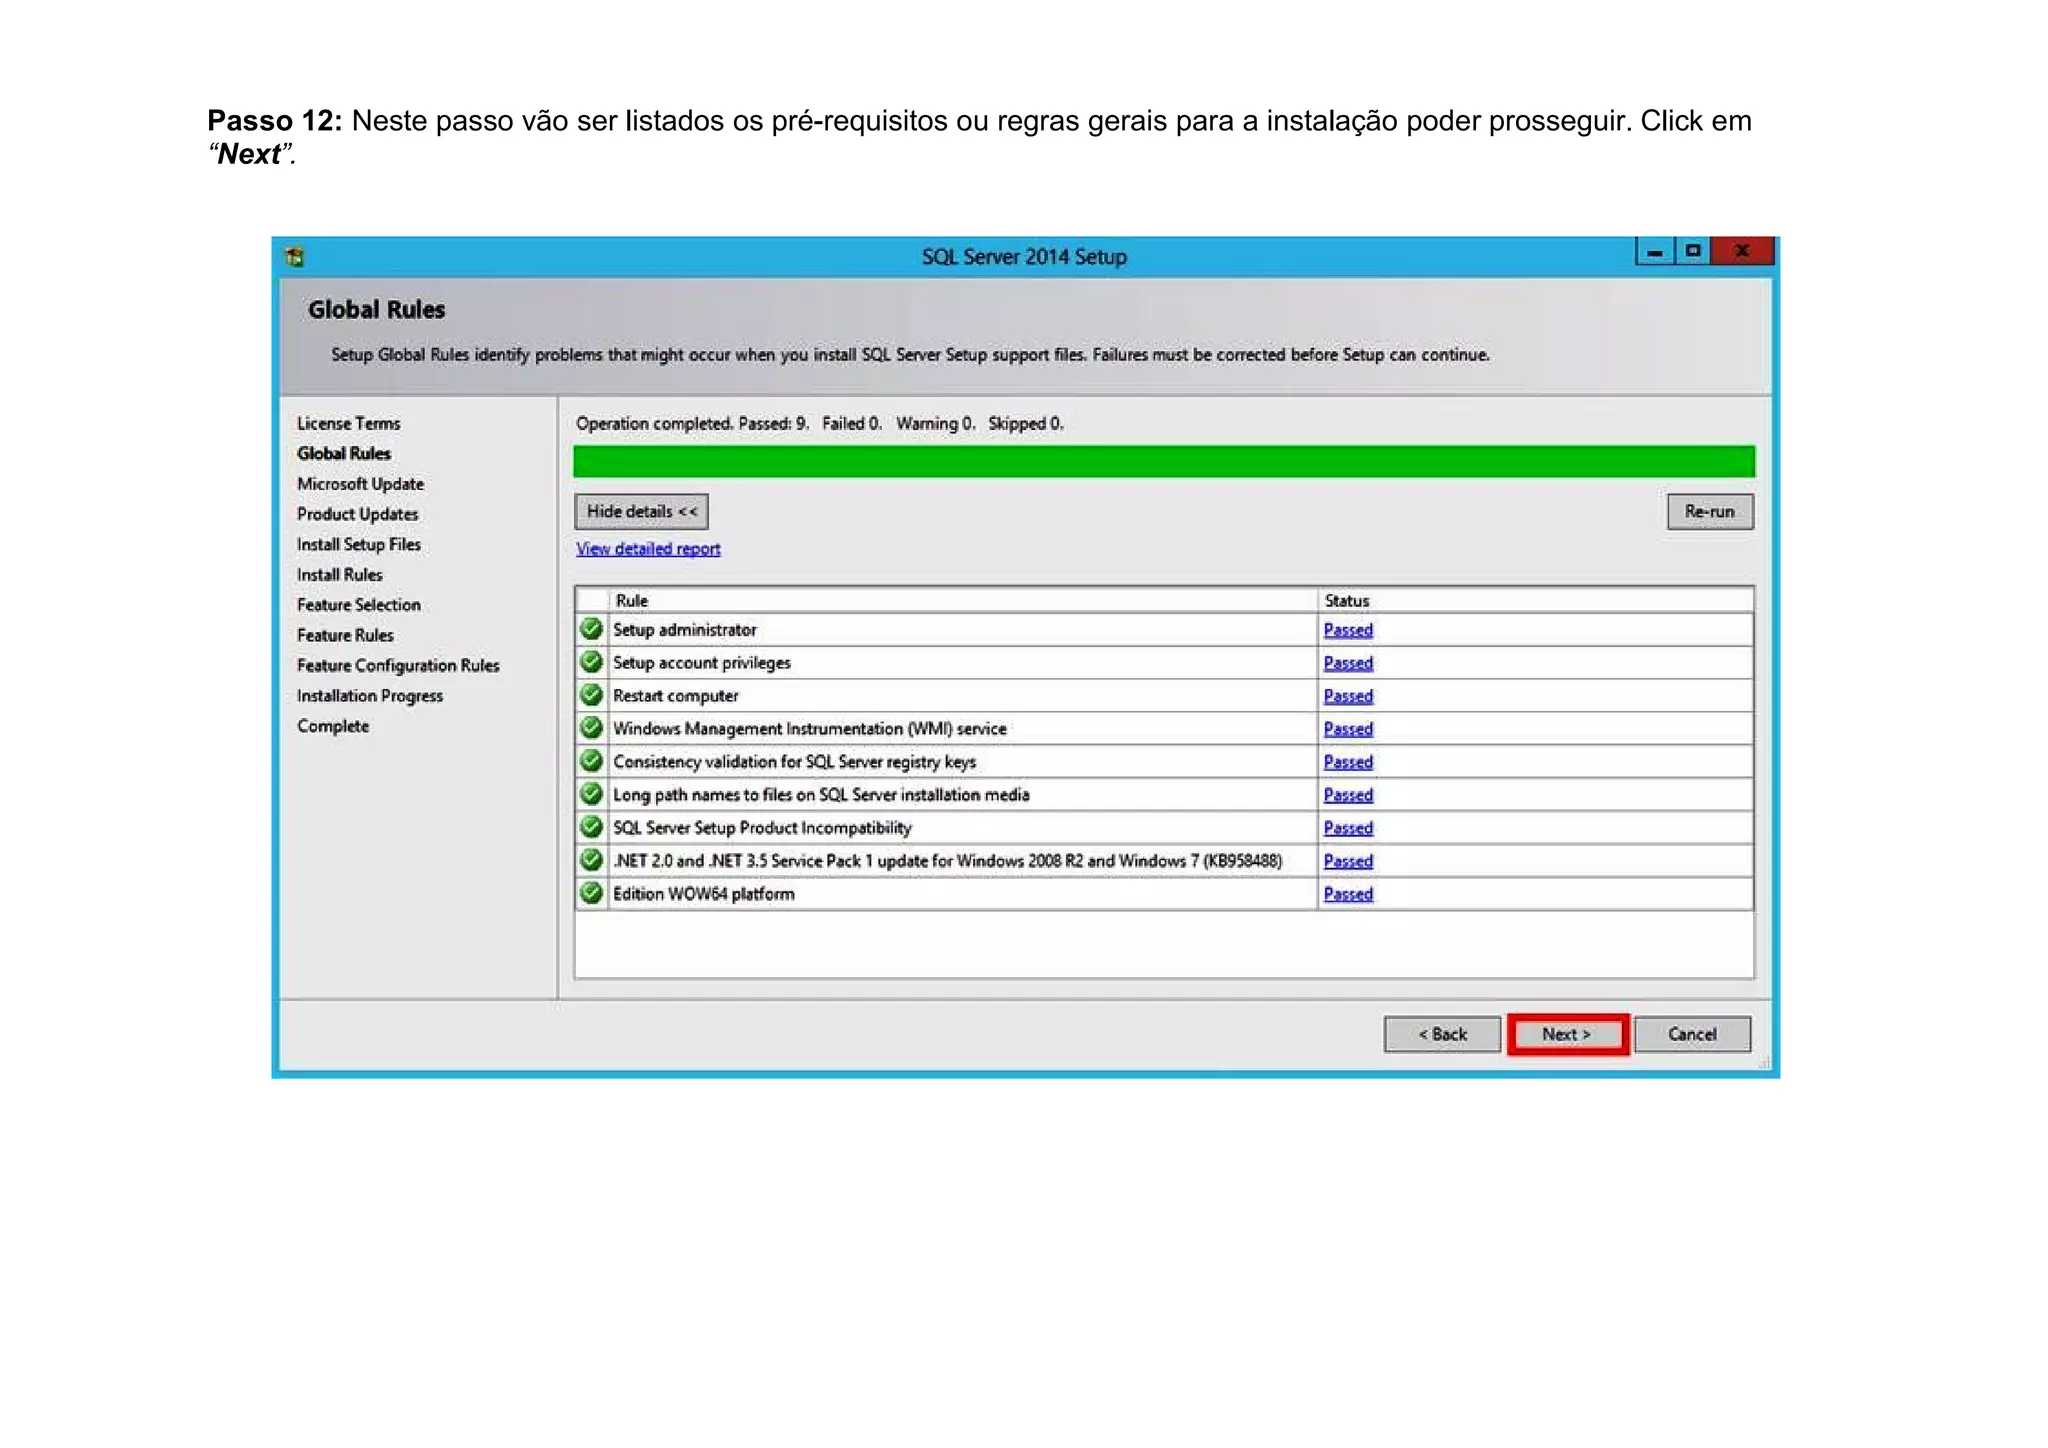The width and height of the screenshot is (2048, 1448).
Task: Open Passed status for SQL Server Setup Product Incompatibility
Action: [1348, 828]
